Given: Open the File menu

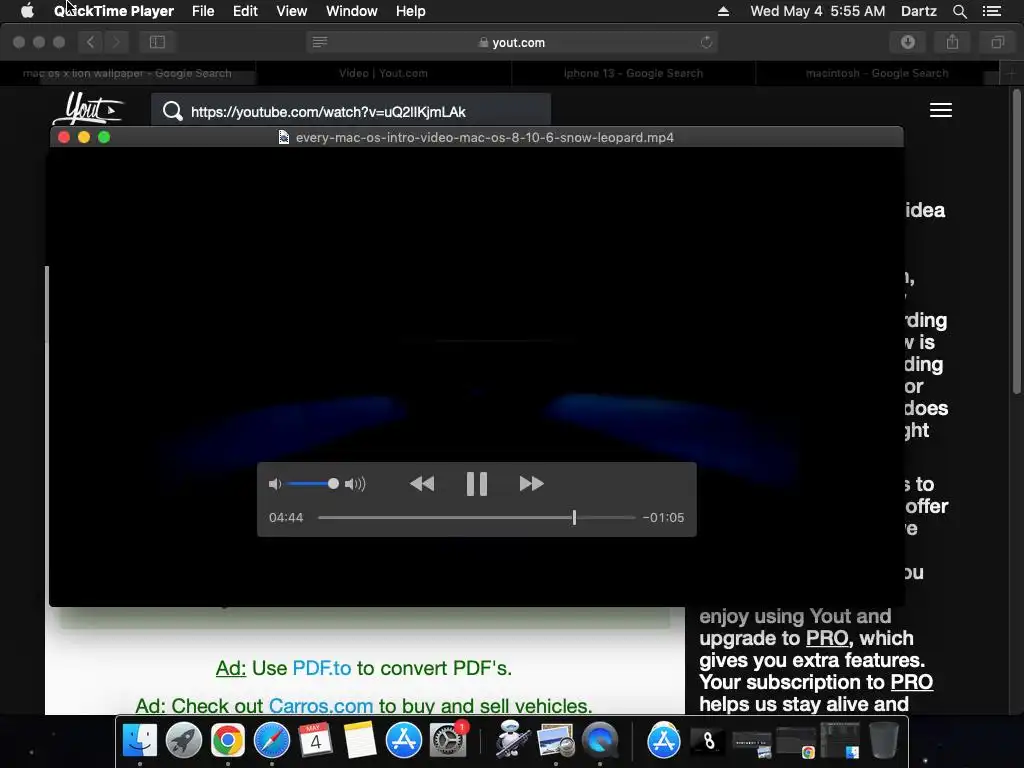Looking at the screenshot, I should click(x=203, y=11).
